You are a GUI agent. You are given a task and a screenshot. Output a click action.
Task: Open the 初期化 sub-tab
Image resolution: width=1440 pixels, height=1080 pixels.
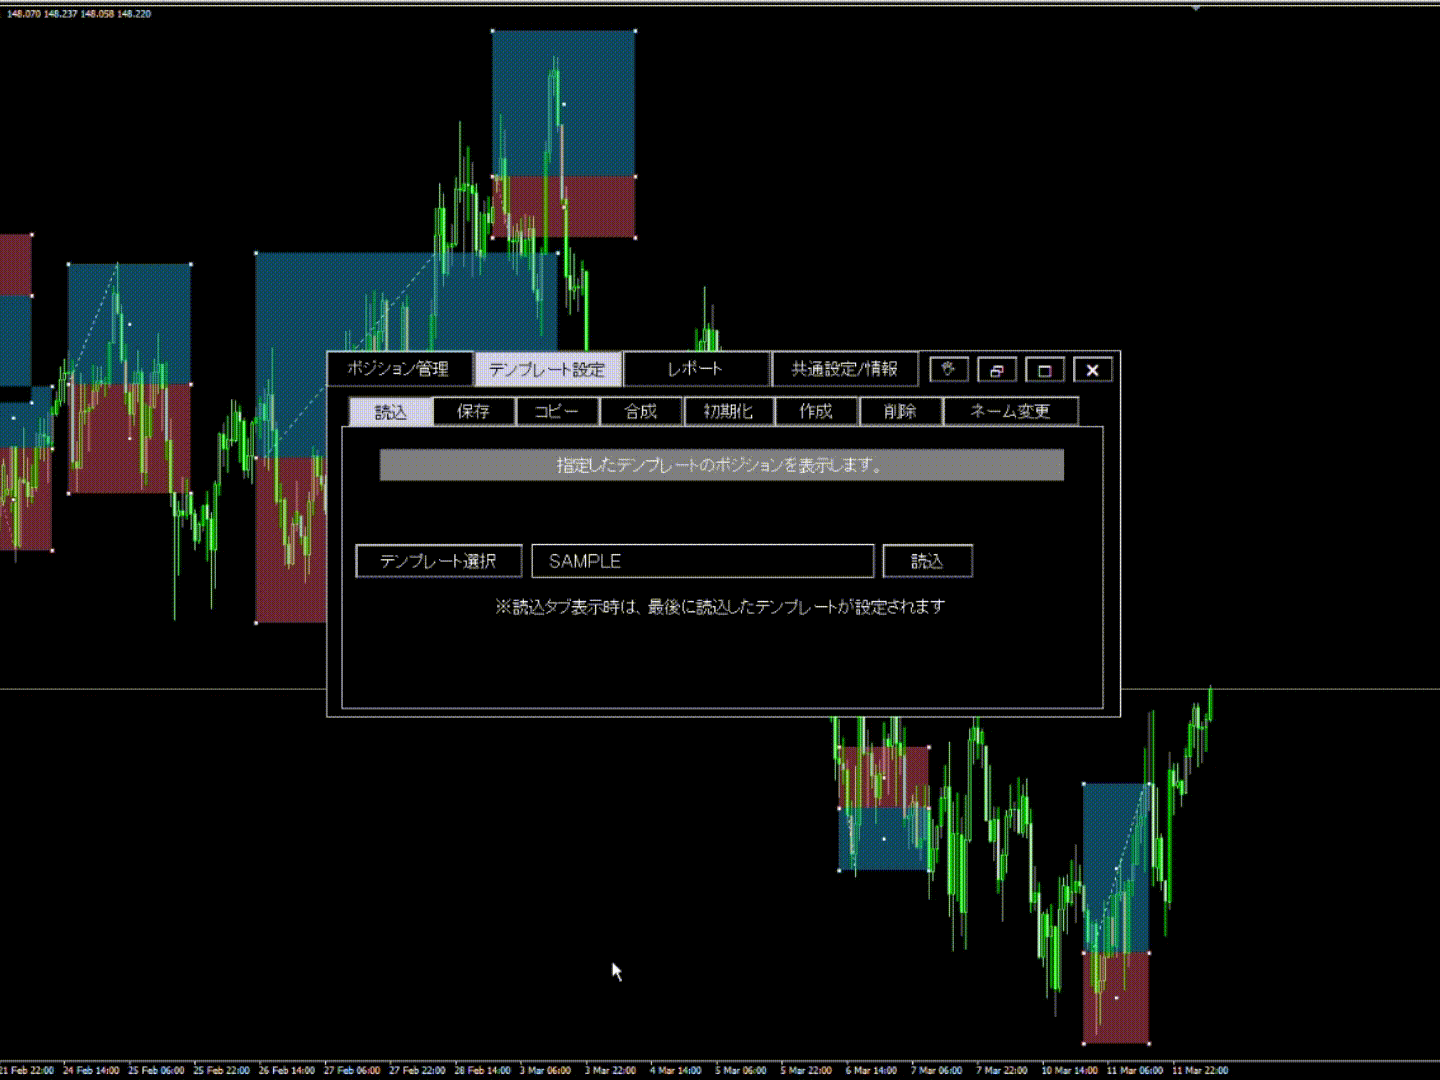[727, 411]
